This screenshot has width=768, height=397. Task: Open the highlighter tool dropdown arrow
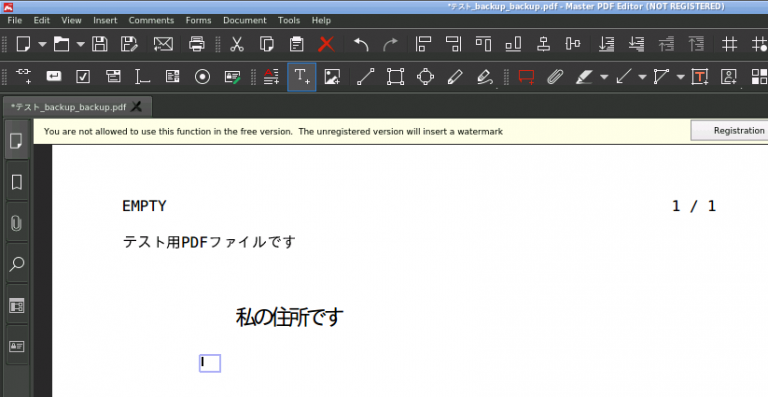click(604, 77)
